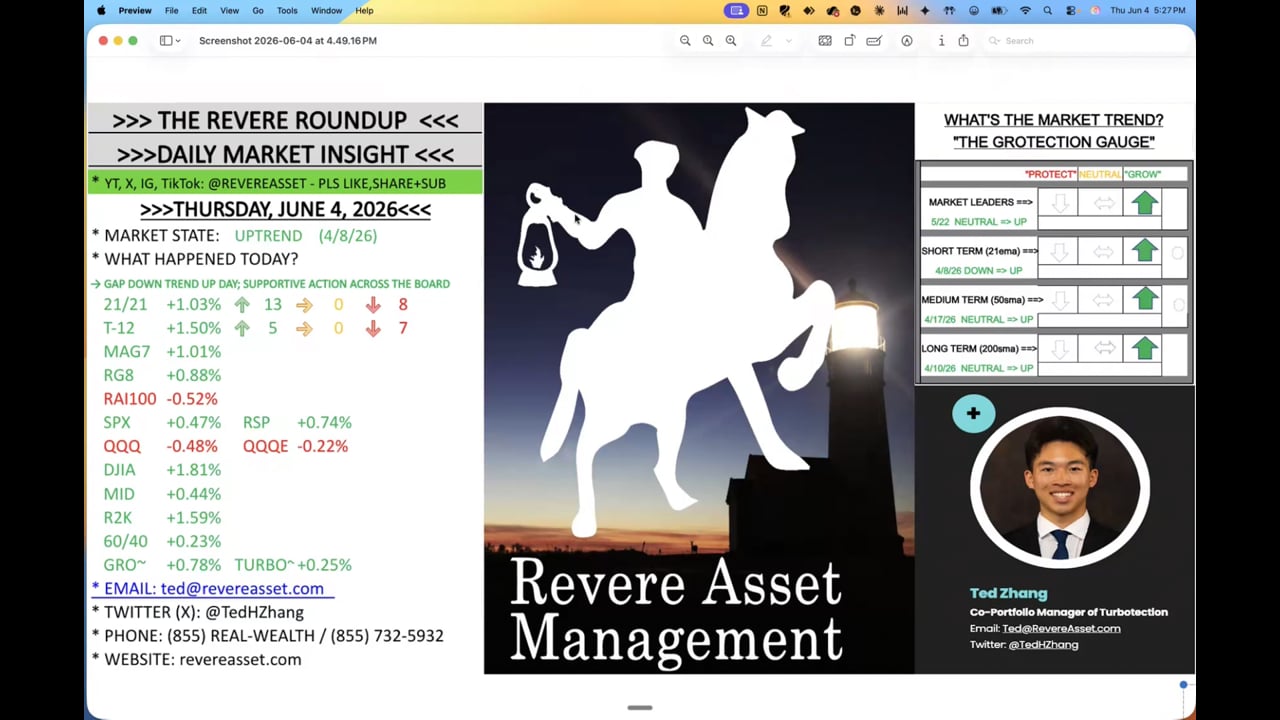Click the rectangular selection tool icon

pos(825,41)
